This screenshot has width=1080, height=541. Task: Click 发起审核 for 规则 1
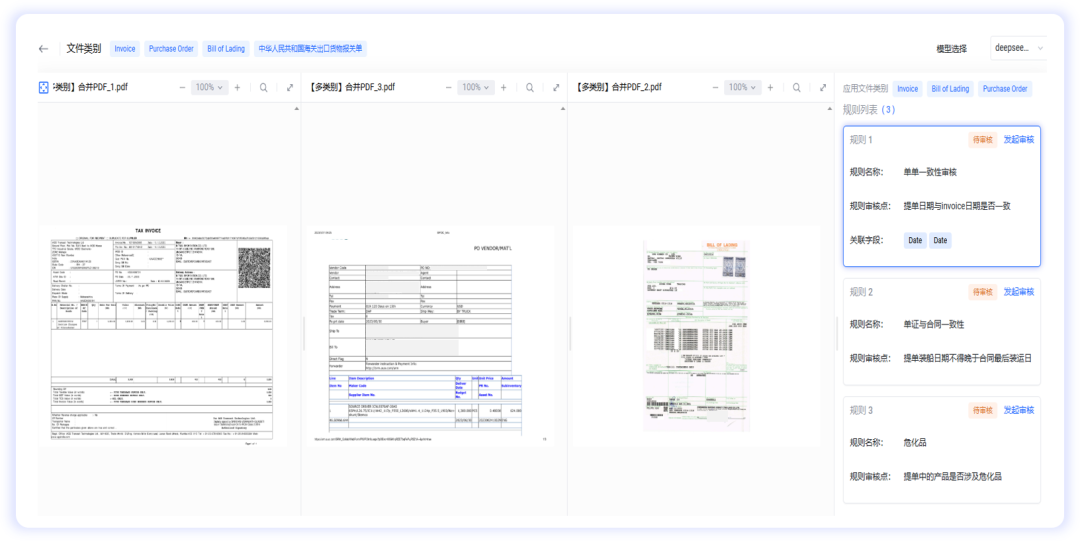(1018, 140)
